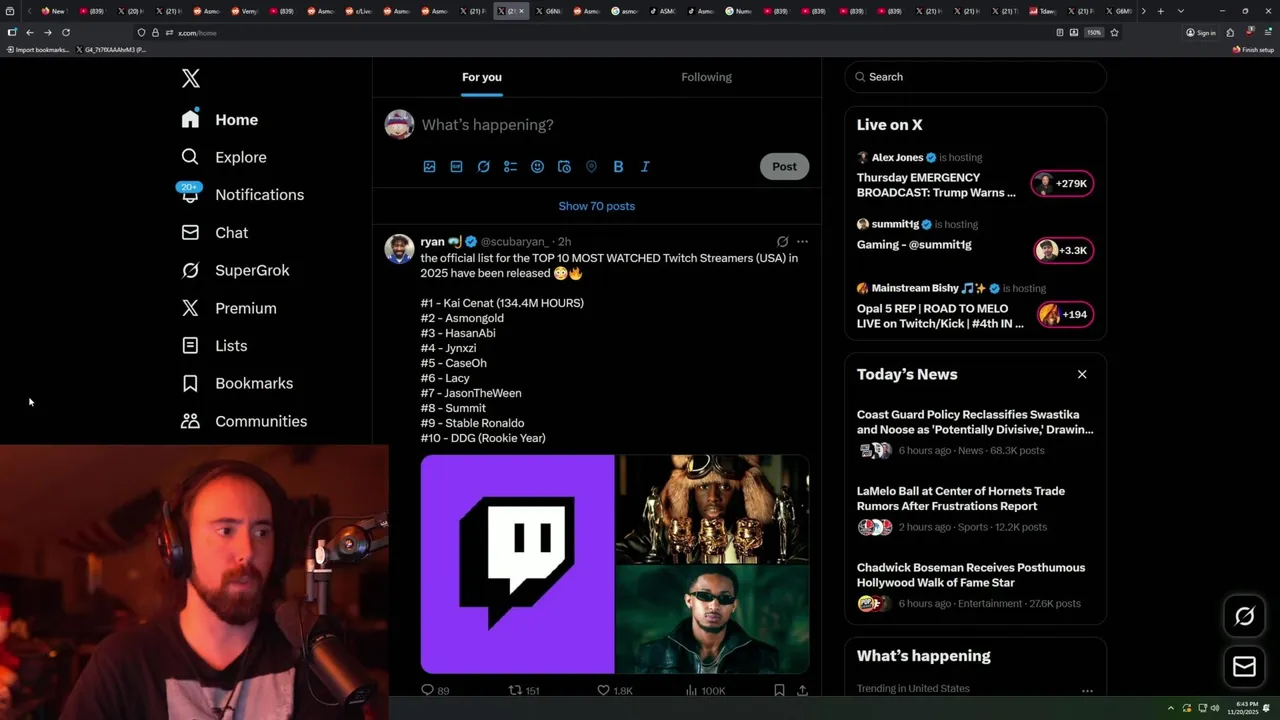
Task: View post analytics 100K
Action: point(705,690)
